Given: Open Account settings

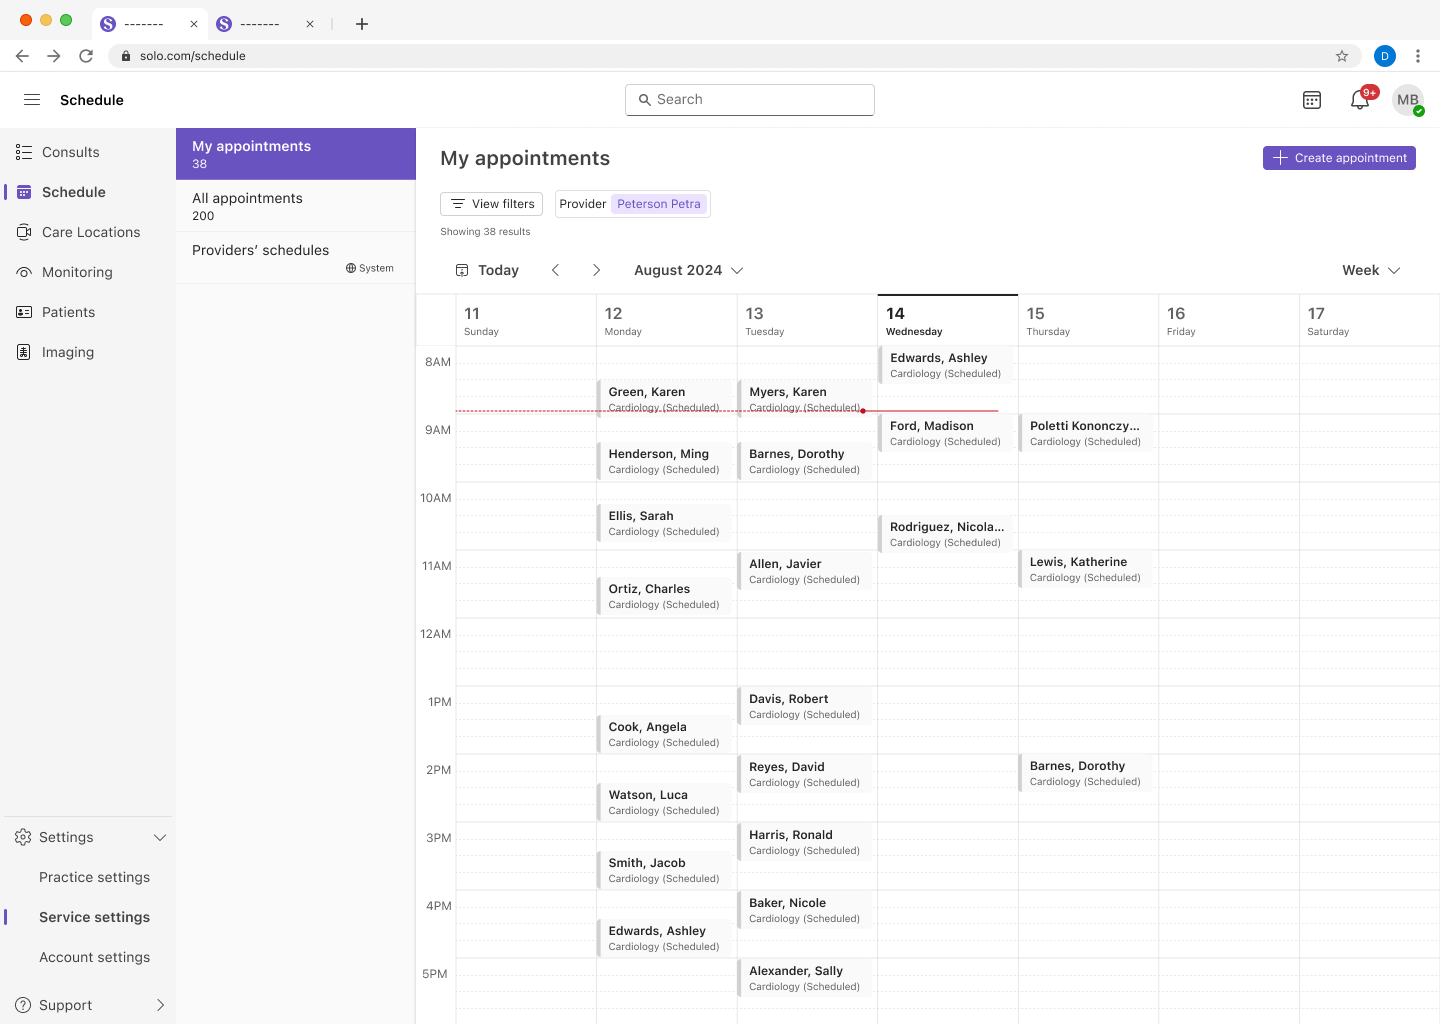Looking at the screenshot, I should tap(94, 957).
